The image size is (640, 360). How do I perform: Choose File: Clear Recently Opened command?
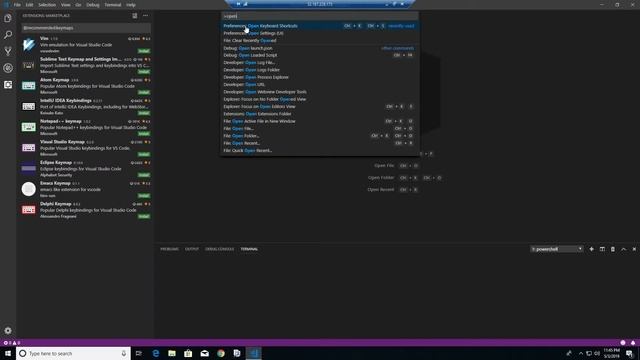tap(320, 40)
